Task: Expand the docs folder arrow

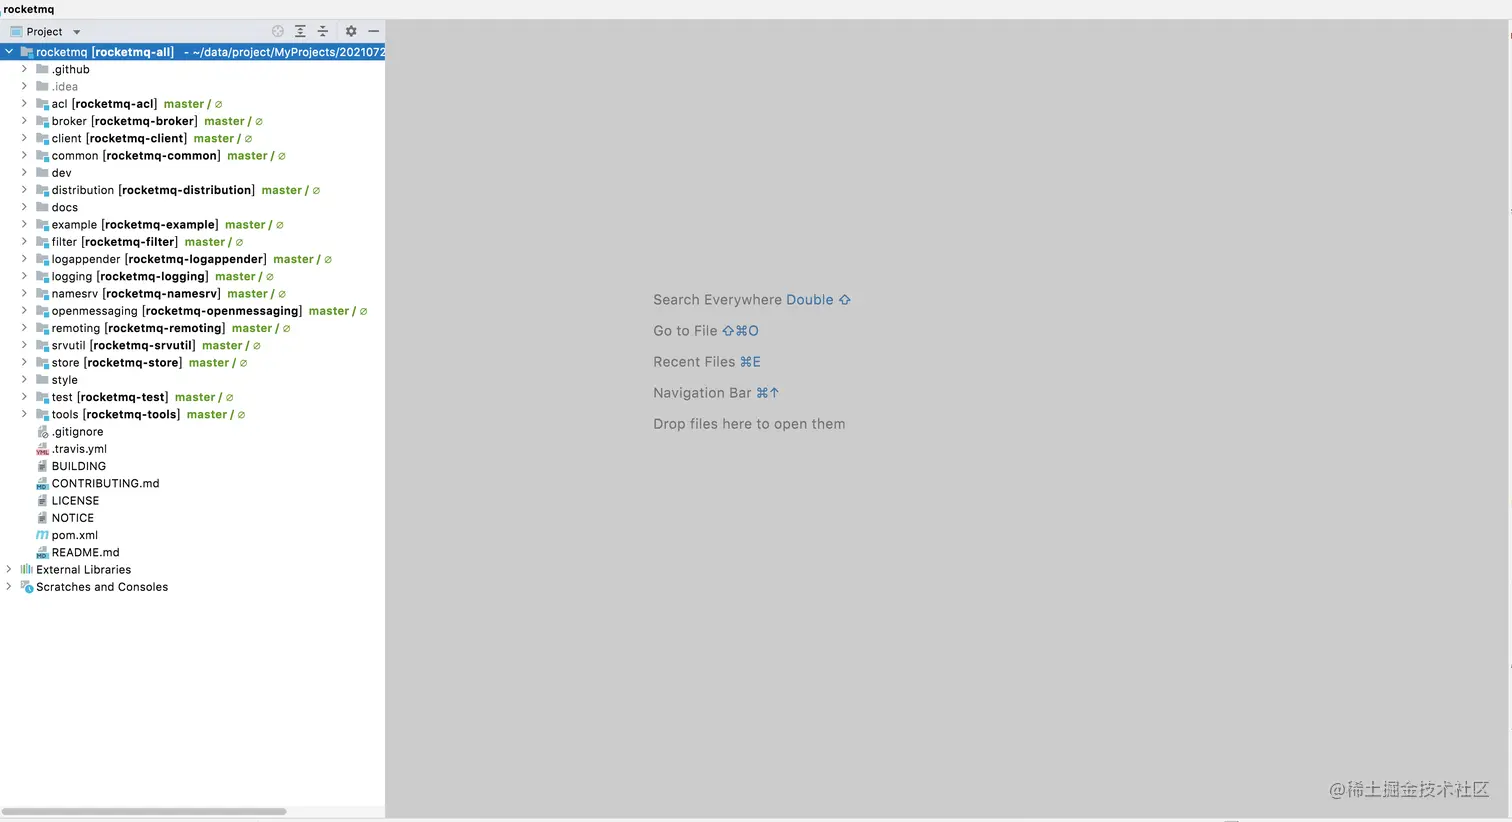Action: pos(24,207)
